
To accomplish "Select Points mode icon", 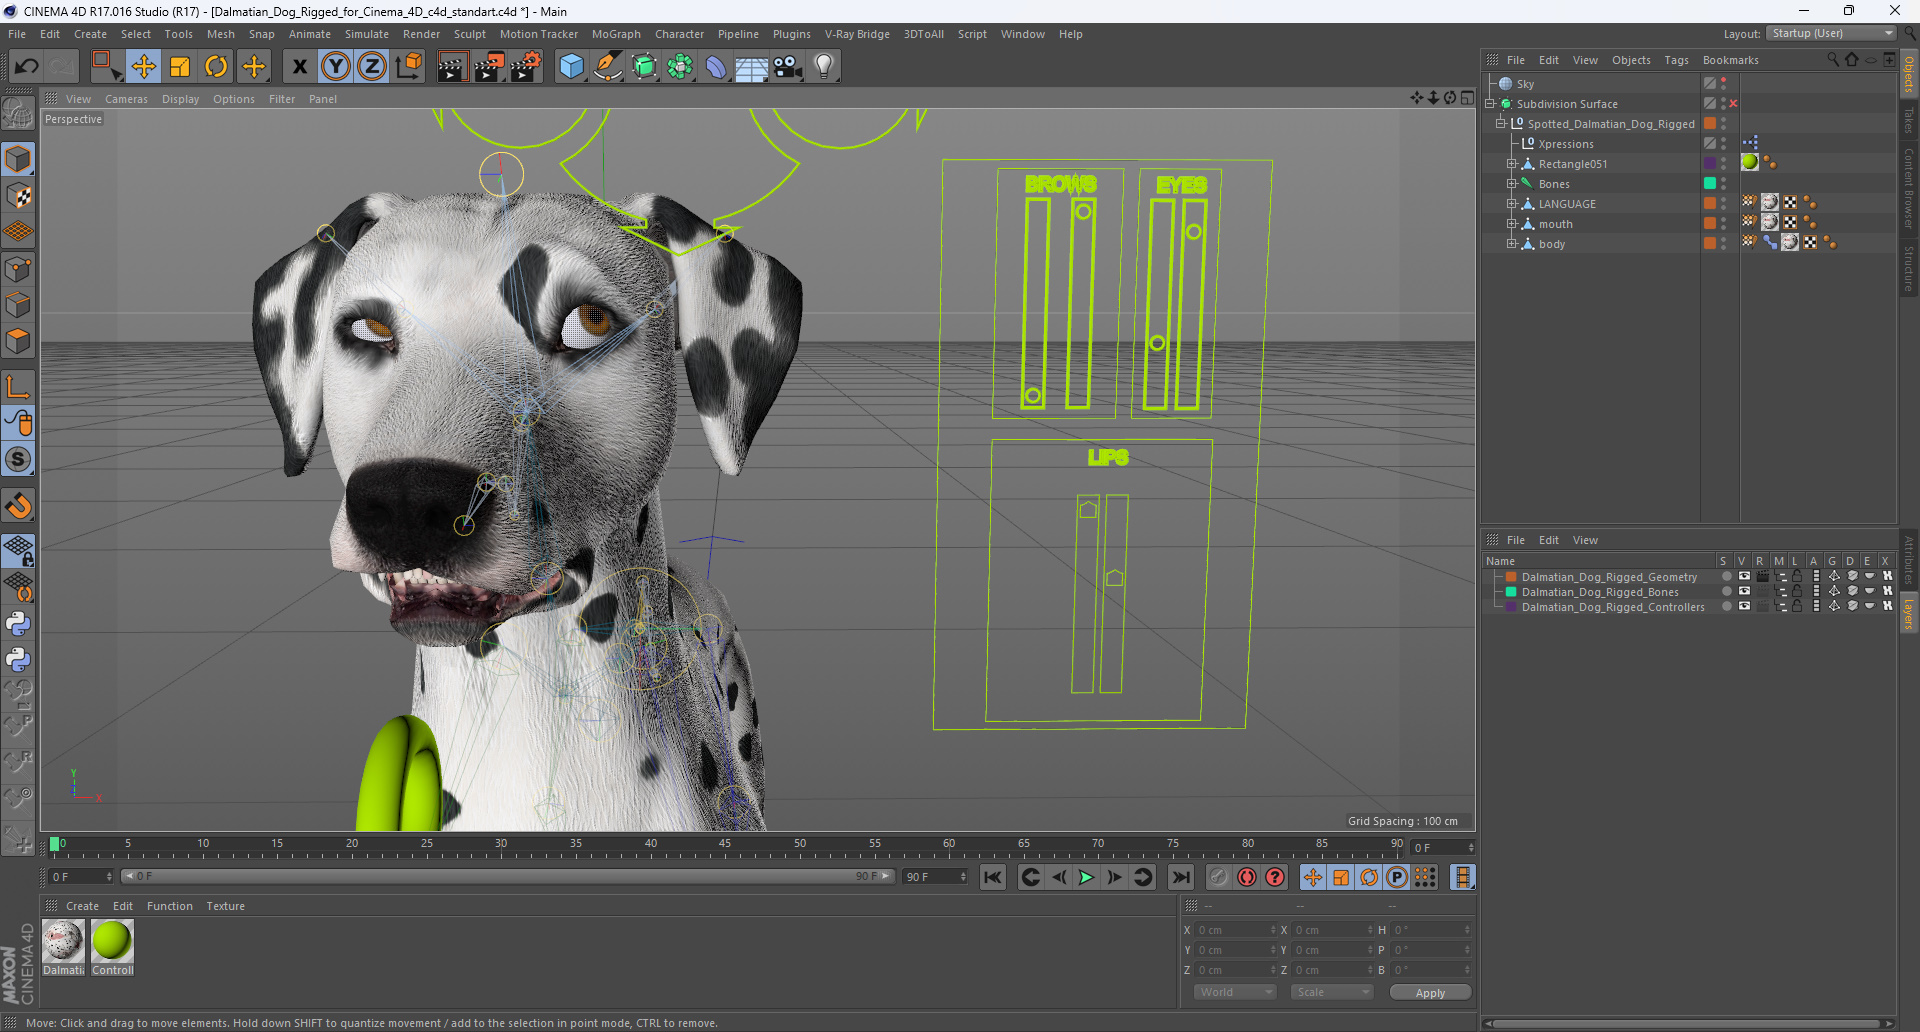I will tap(18, 269).
